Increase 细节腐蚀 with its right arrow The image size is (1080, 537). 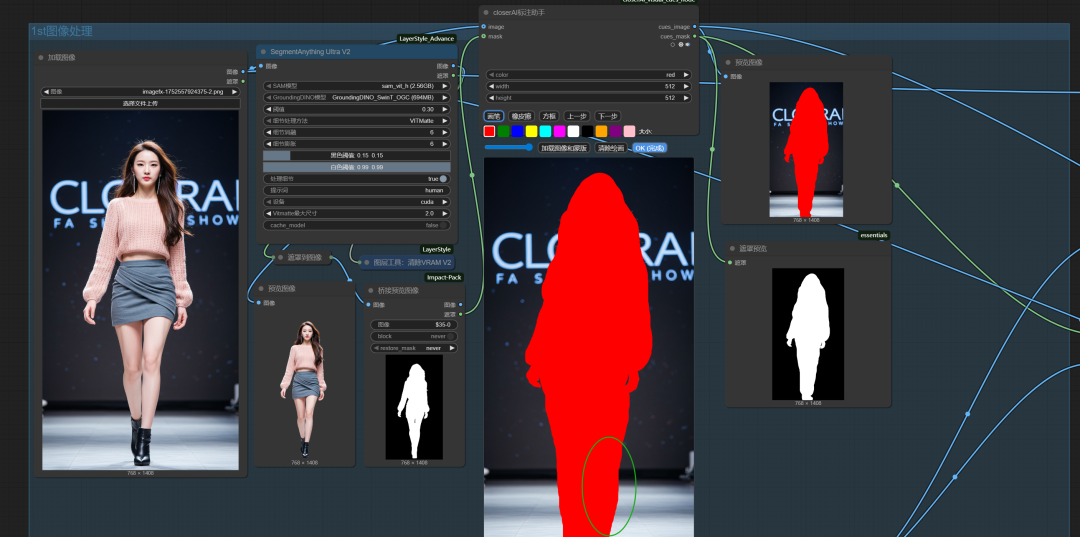coord(445,132)
